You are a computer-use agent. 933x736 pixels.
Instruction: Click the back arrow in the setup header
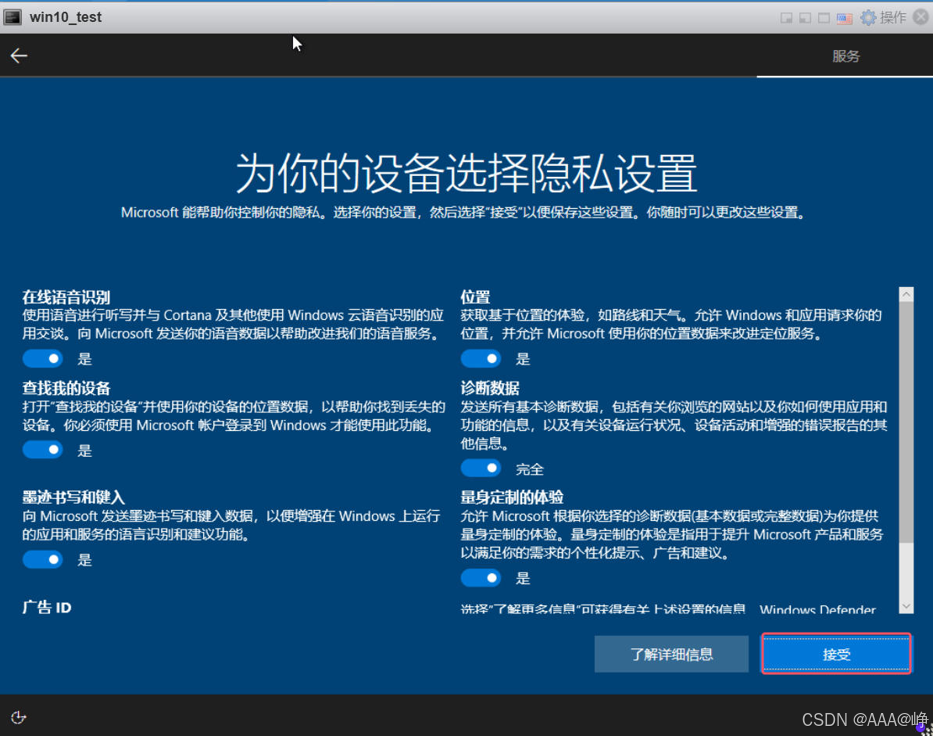tap(19, 56)
